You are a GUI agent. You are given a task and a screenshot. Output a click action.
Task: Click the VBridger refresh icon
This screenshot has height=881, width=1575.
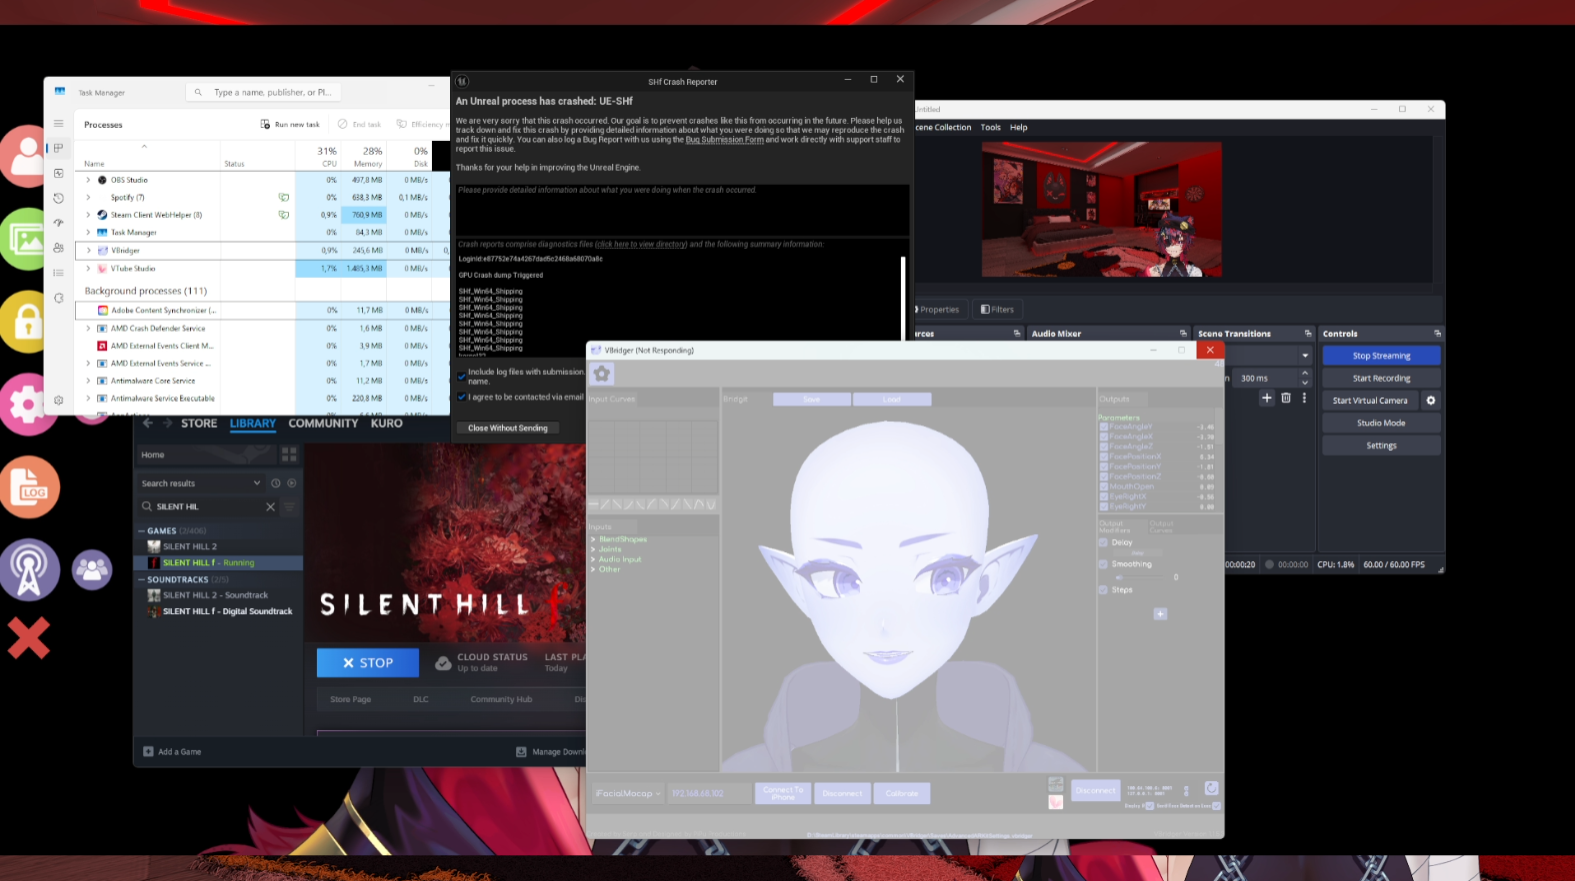1211,789
